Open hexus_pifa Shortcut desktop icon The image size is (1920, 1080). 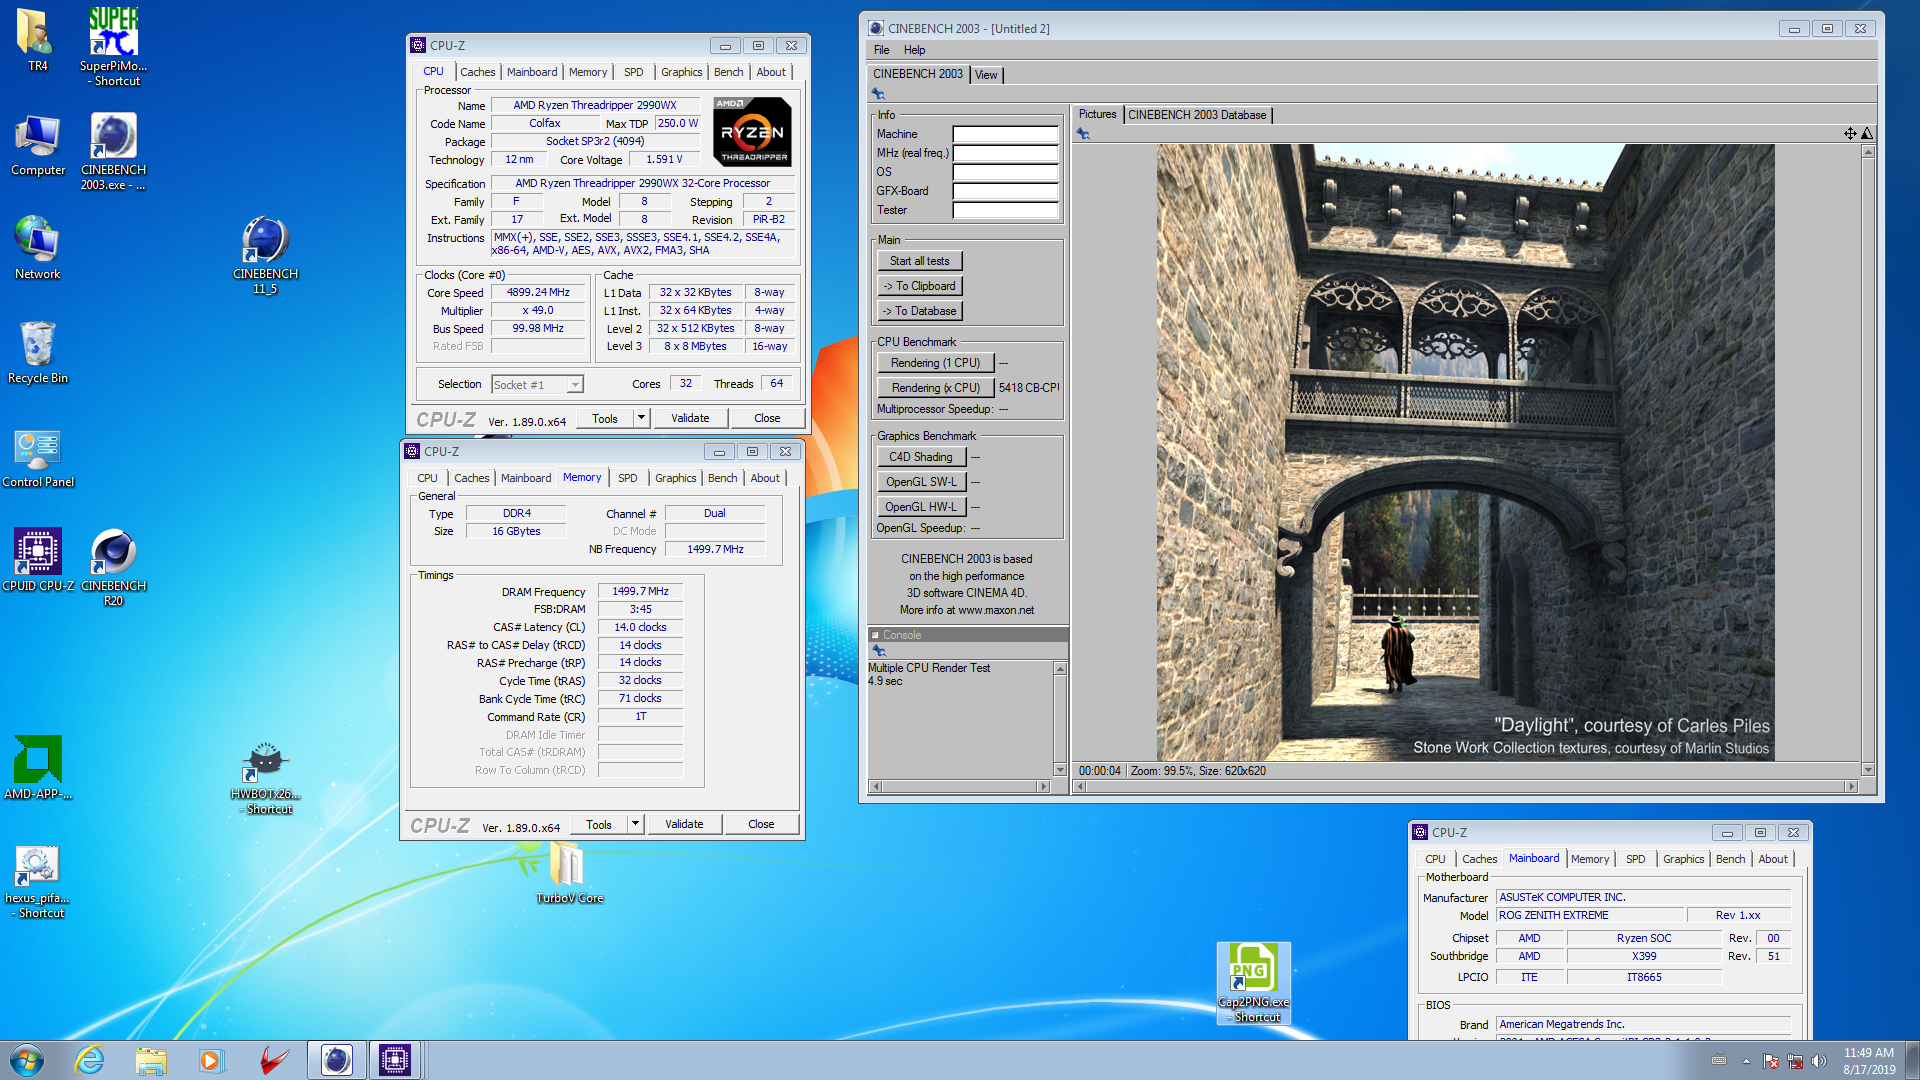pyautogui.click(x=37, y=880)
